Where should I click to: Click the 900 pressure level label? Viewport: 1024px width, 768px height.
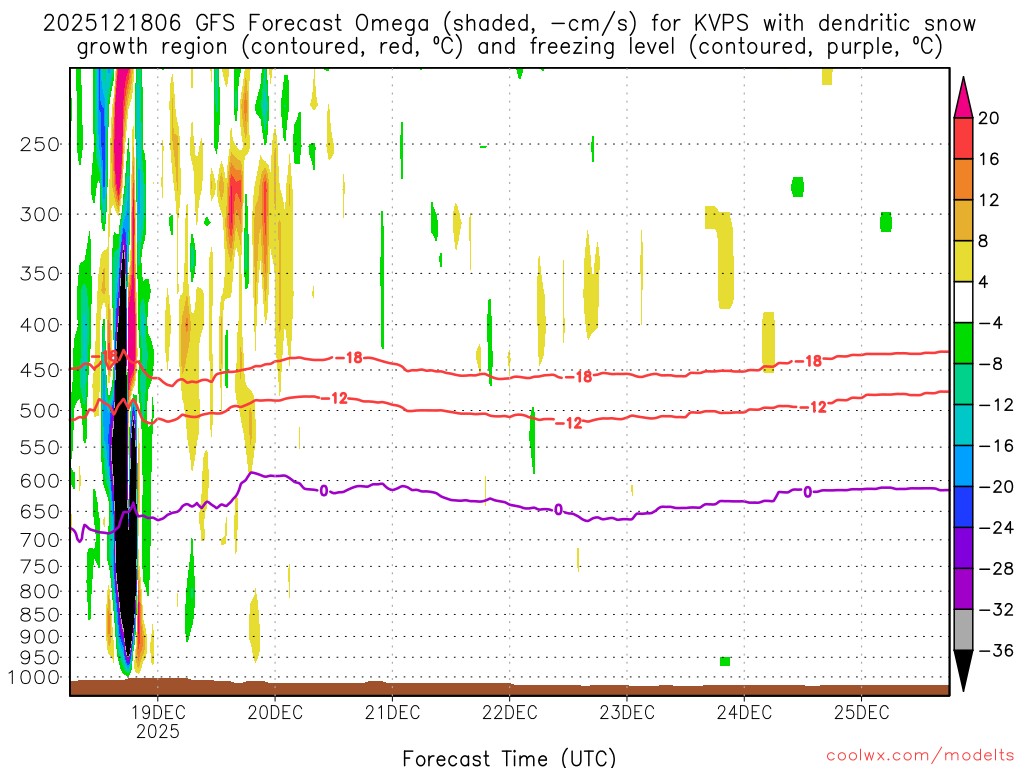pyautogui.click(x=40, y=636)
